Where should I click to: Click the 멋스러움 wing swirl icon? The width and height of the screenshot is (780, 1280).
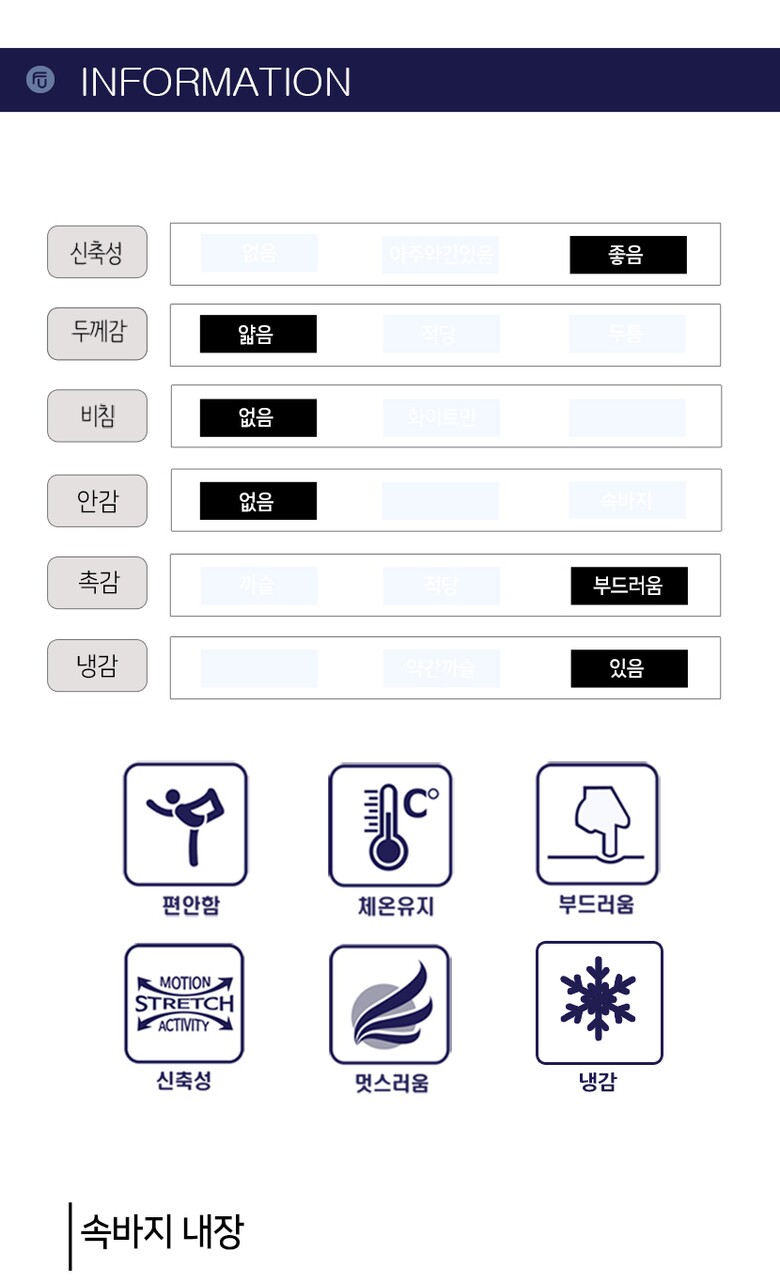(x=390, y=1005)
